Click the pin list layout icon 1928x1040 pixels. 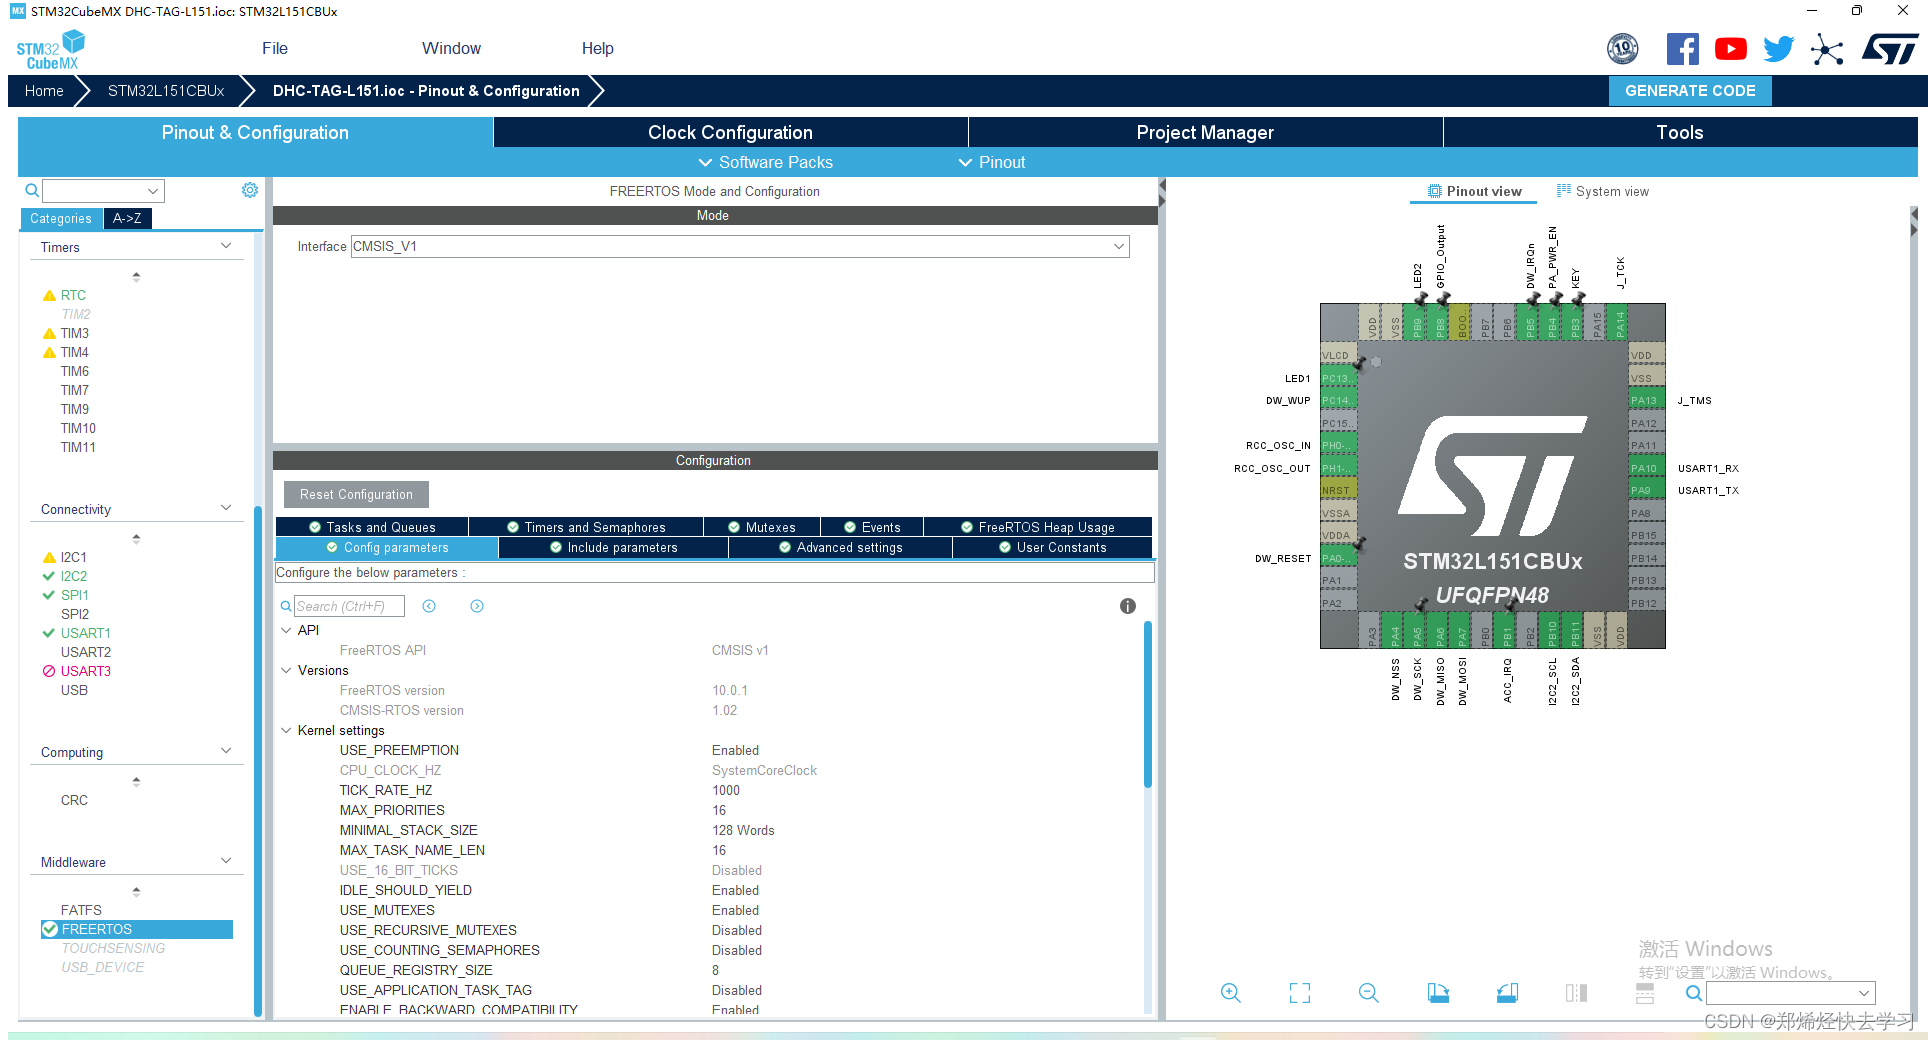[x=1645, y=993]
